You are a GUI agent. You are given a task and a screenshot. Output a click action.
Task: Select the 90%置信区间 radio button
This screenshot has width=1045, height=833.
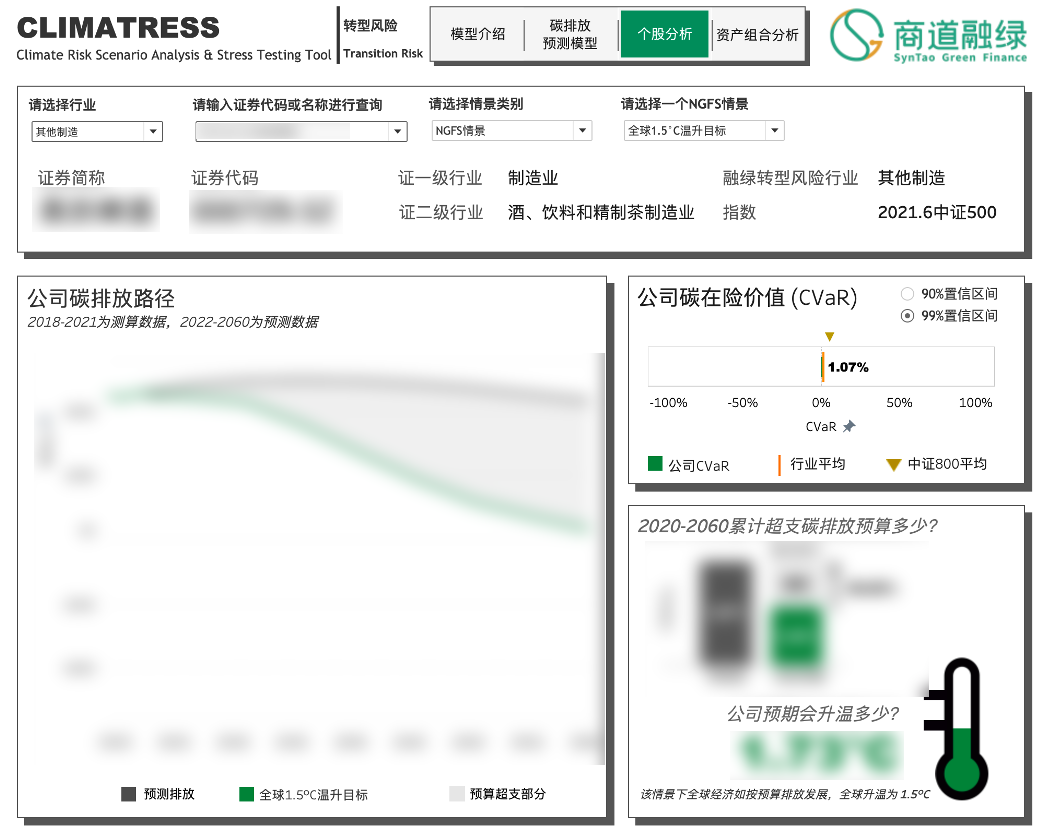(907, 294)
